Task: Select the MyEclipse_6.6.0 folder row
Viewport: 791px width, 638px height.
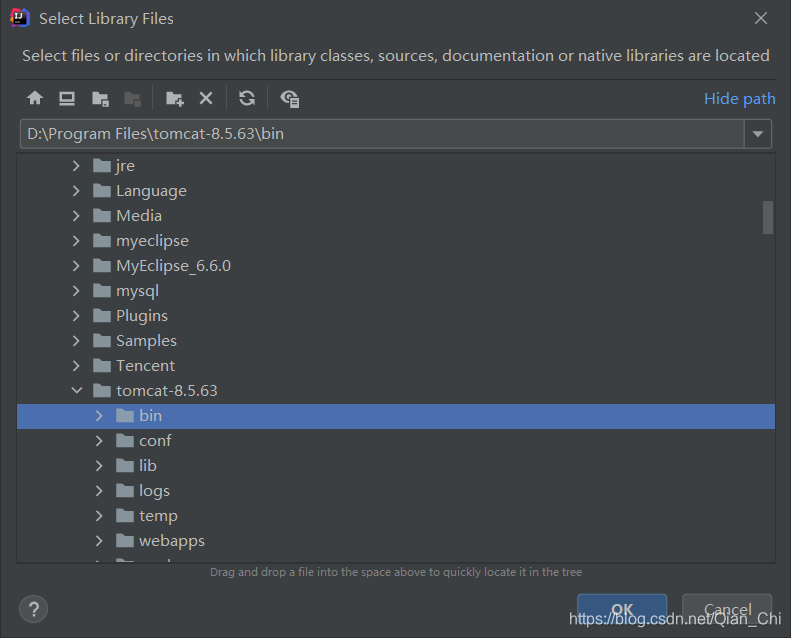Action: 396,266
